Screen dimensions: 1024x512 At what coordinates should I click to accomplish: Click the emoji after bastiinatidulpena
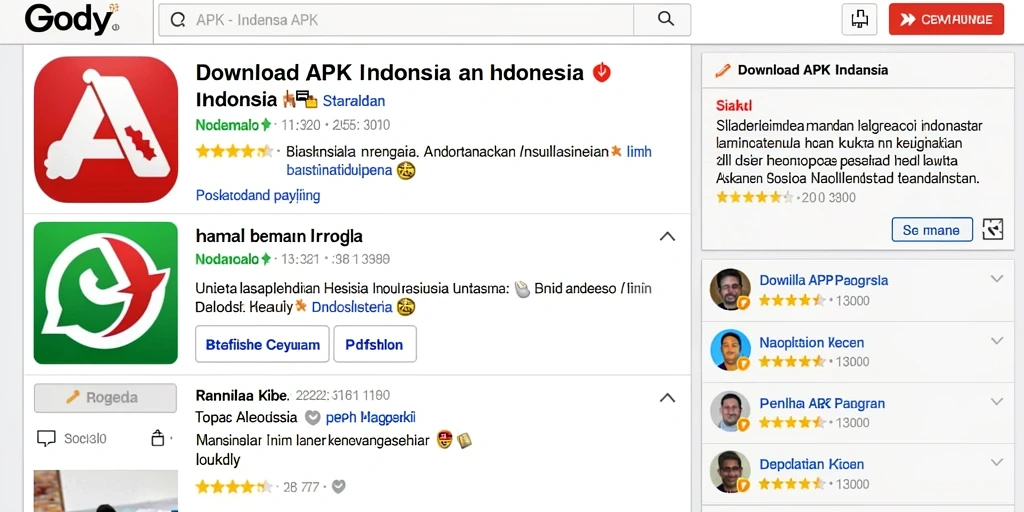(406, 171)
